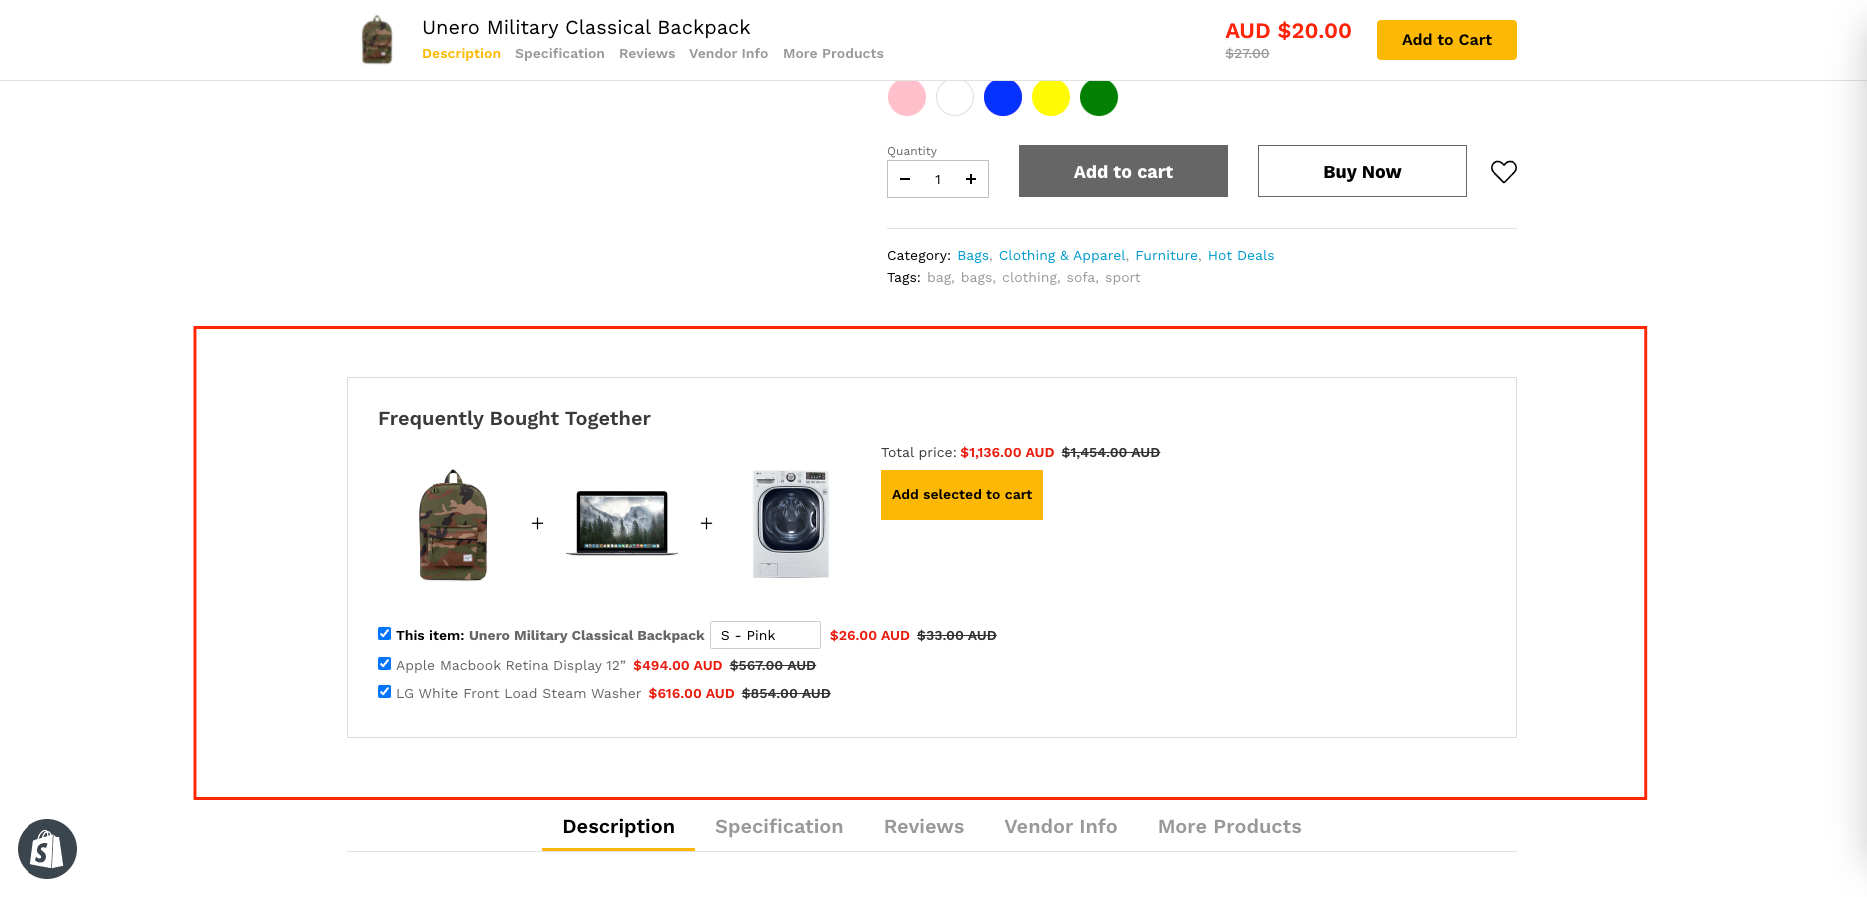
Task: Open the Macbook bundle product image
Action: [x=622, y=523]
